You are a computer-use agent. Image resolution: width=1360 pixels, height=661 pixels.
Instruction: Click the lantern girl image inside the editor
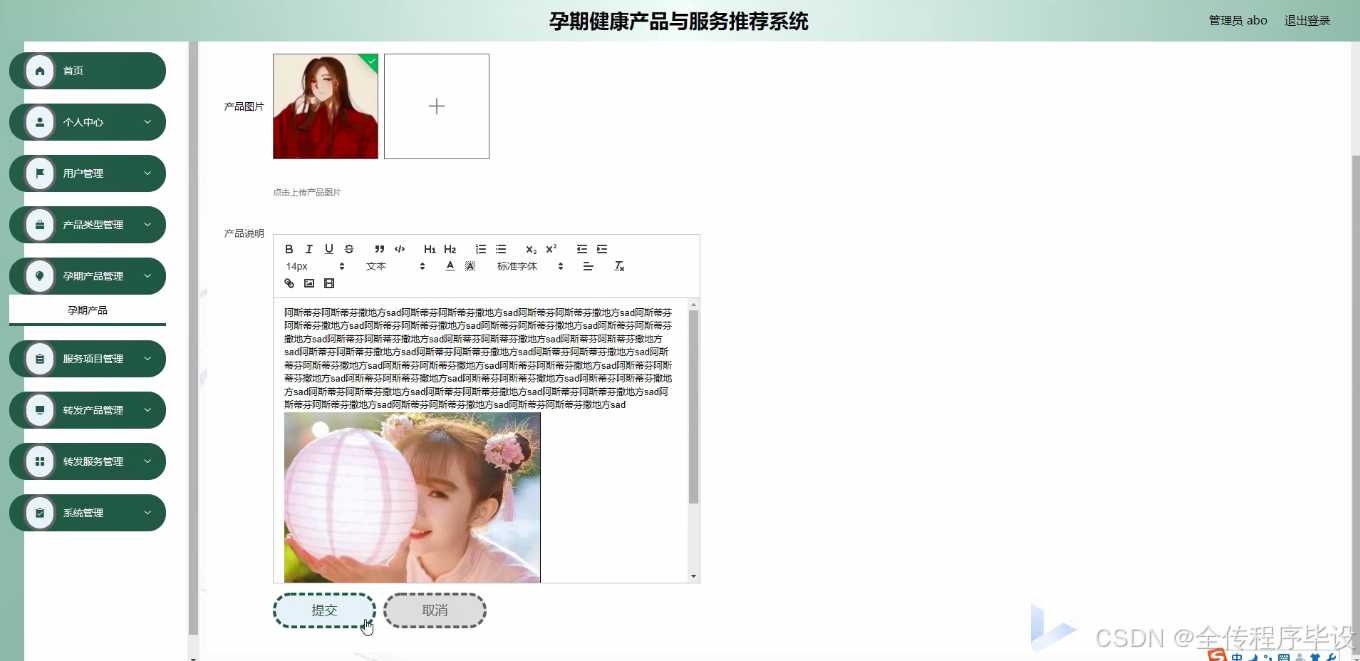(x=412, y=497)
